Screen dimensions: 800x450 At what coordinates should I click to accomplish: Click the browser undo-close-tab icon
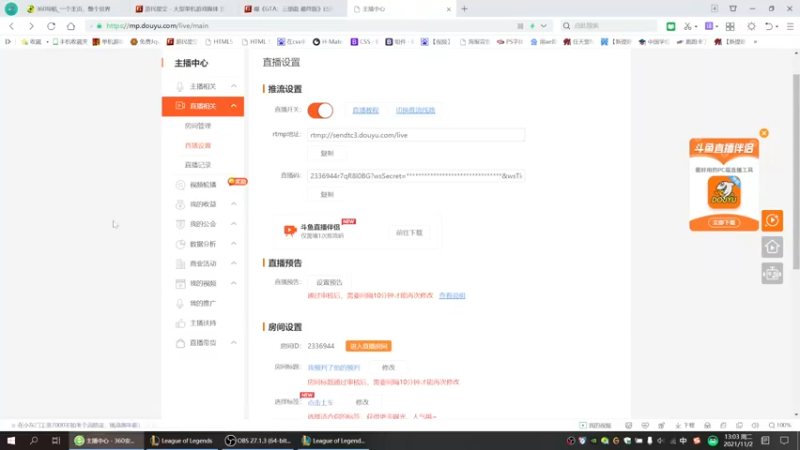point(769,26)
